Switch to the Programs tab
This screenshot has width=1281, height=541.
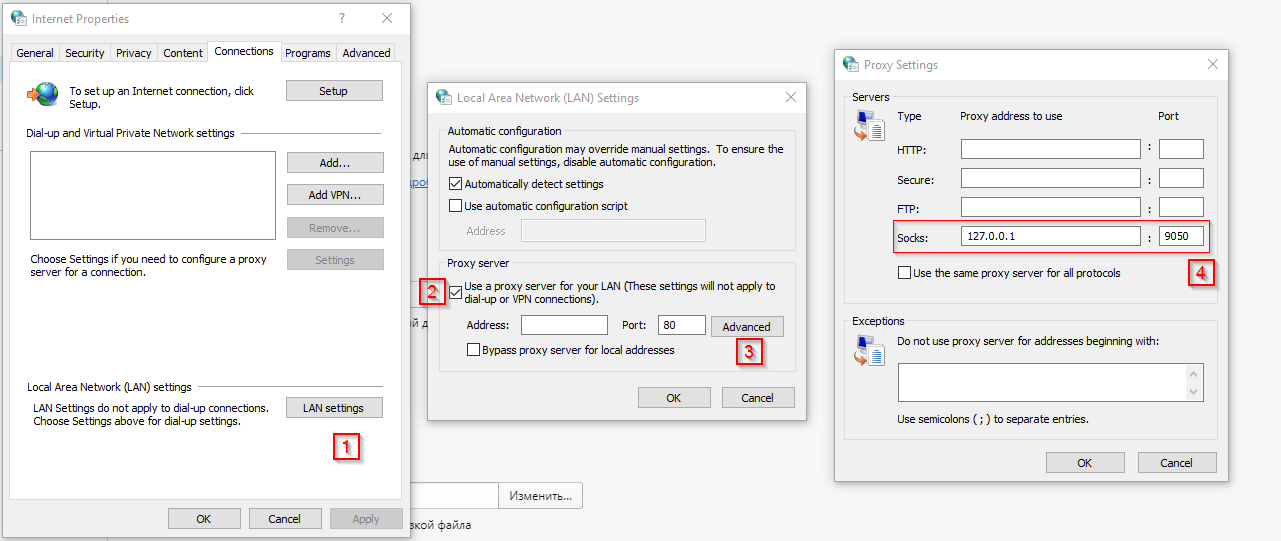(x=307, y=53)
